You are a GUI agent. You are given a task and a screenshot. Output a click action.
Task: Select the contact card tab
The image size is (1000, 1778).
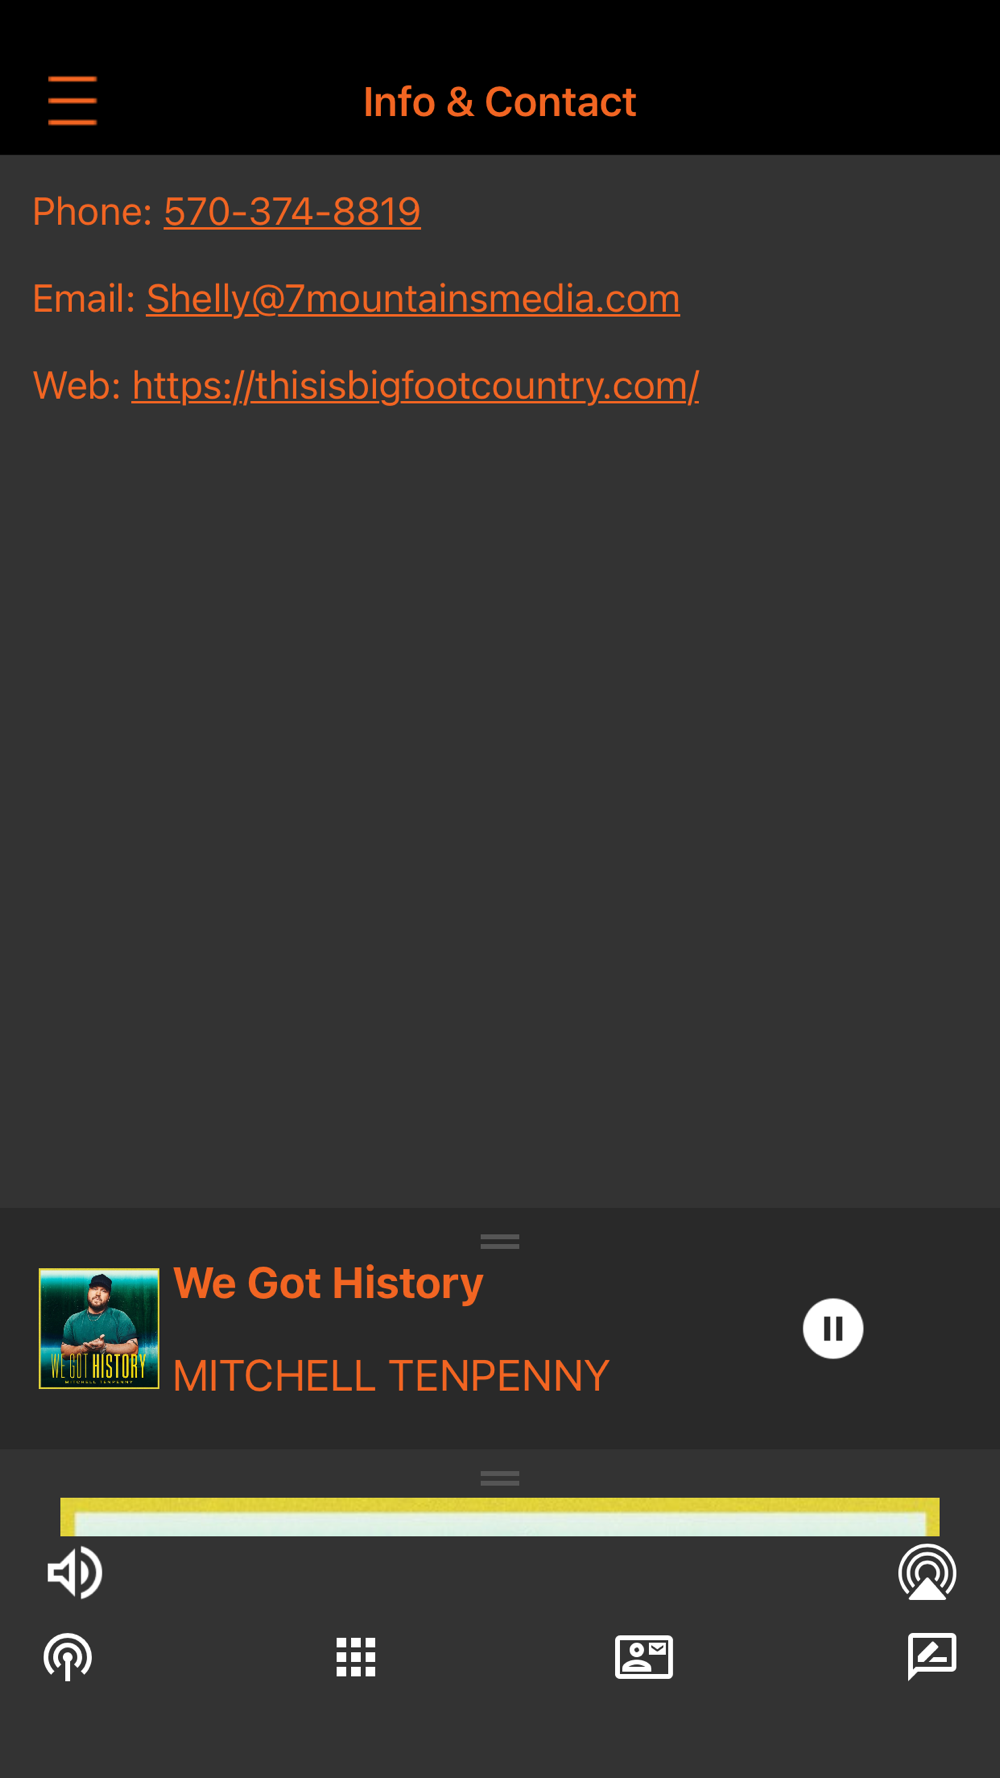click(x=644, y=1657)
